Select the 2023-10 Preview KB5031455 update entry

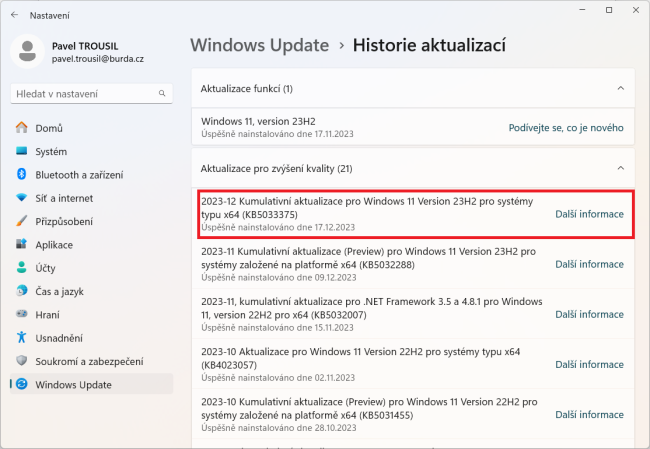tap(413, 414)
